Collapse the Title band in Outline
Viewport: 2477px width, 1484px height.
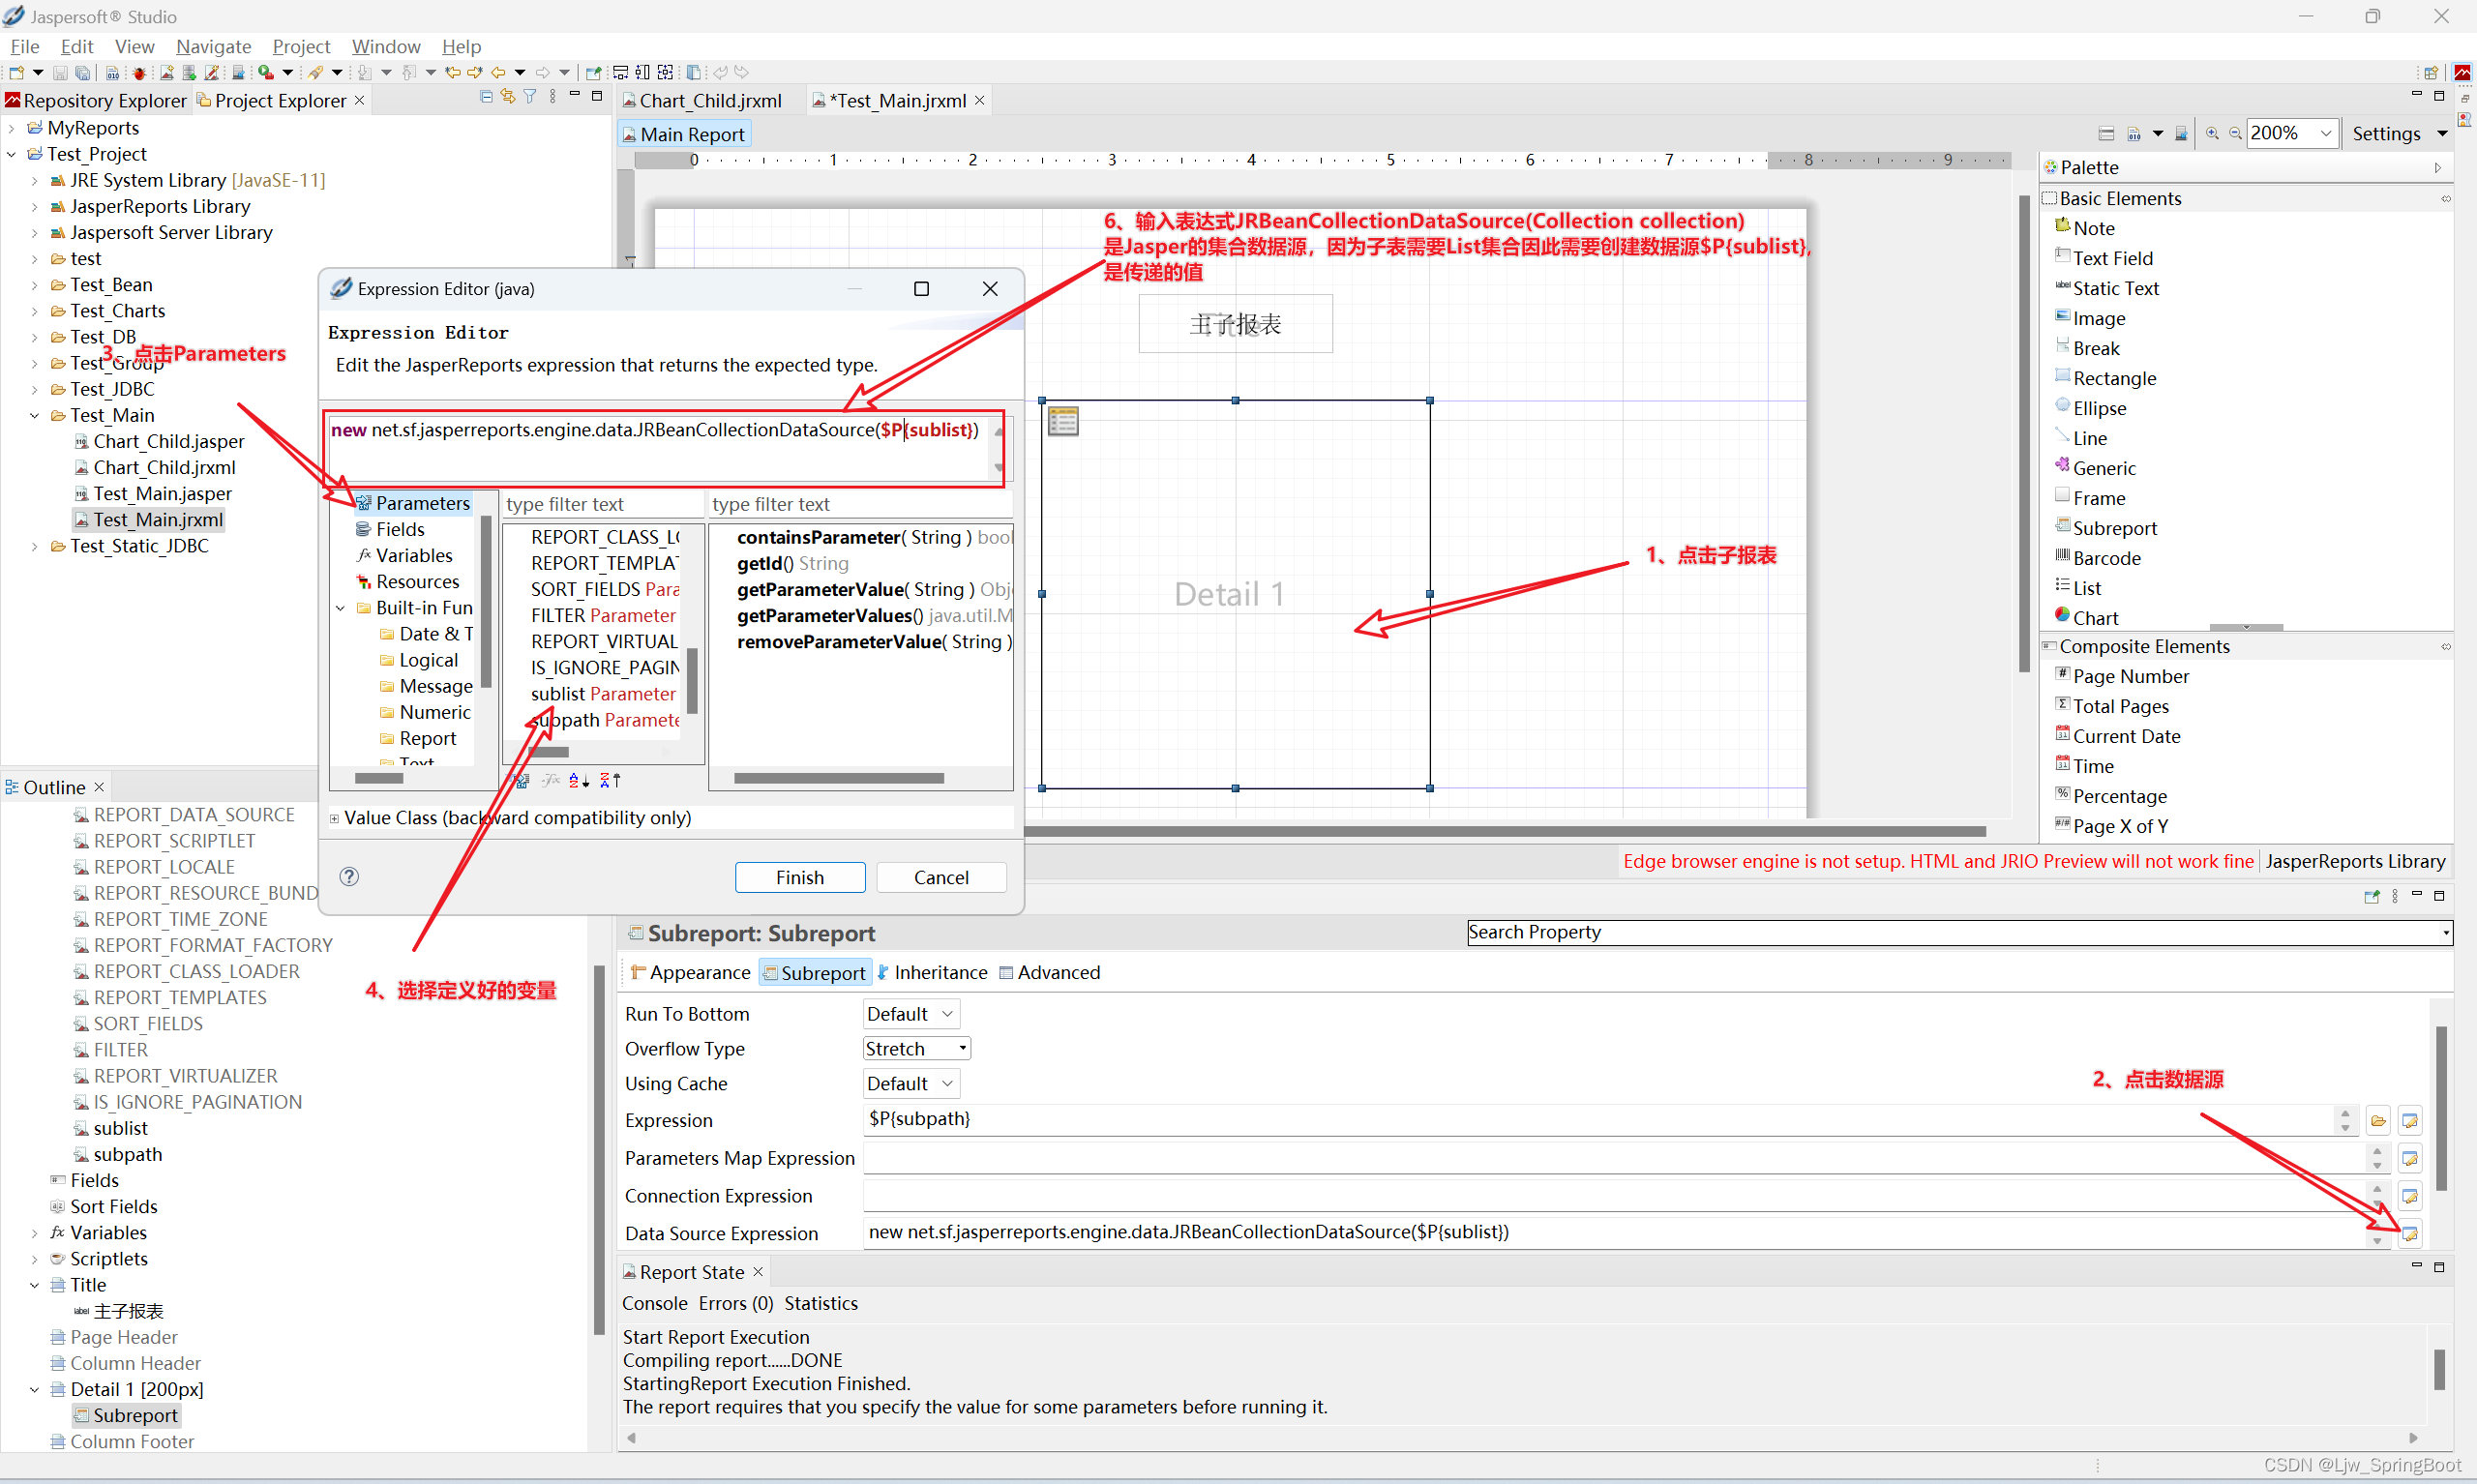35,1285
